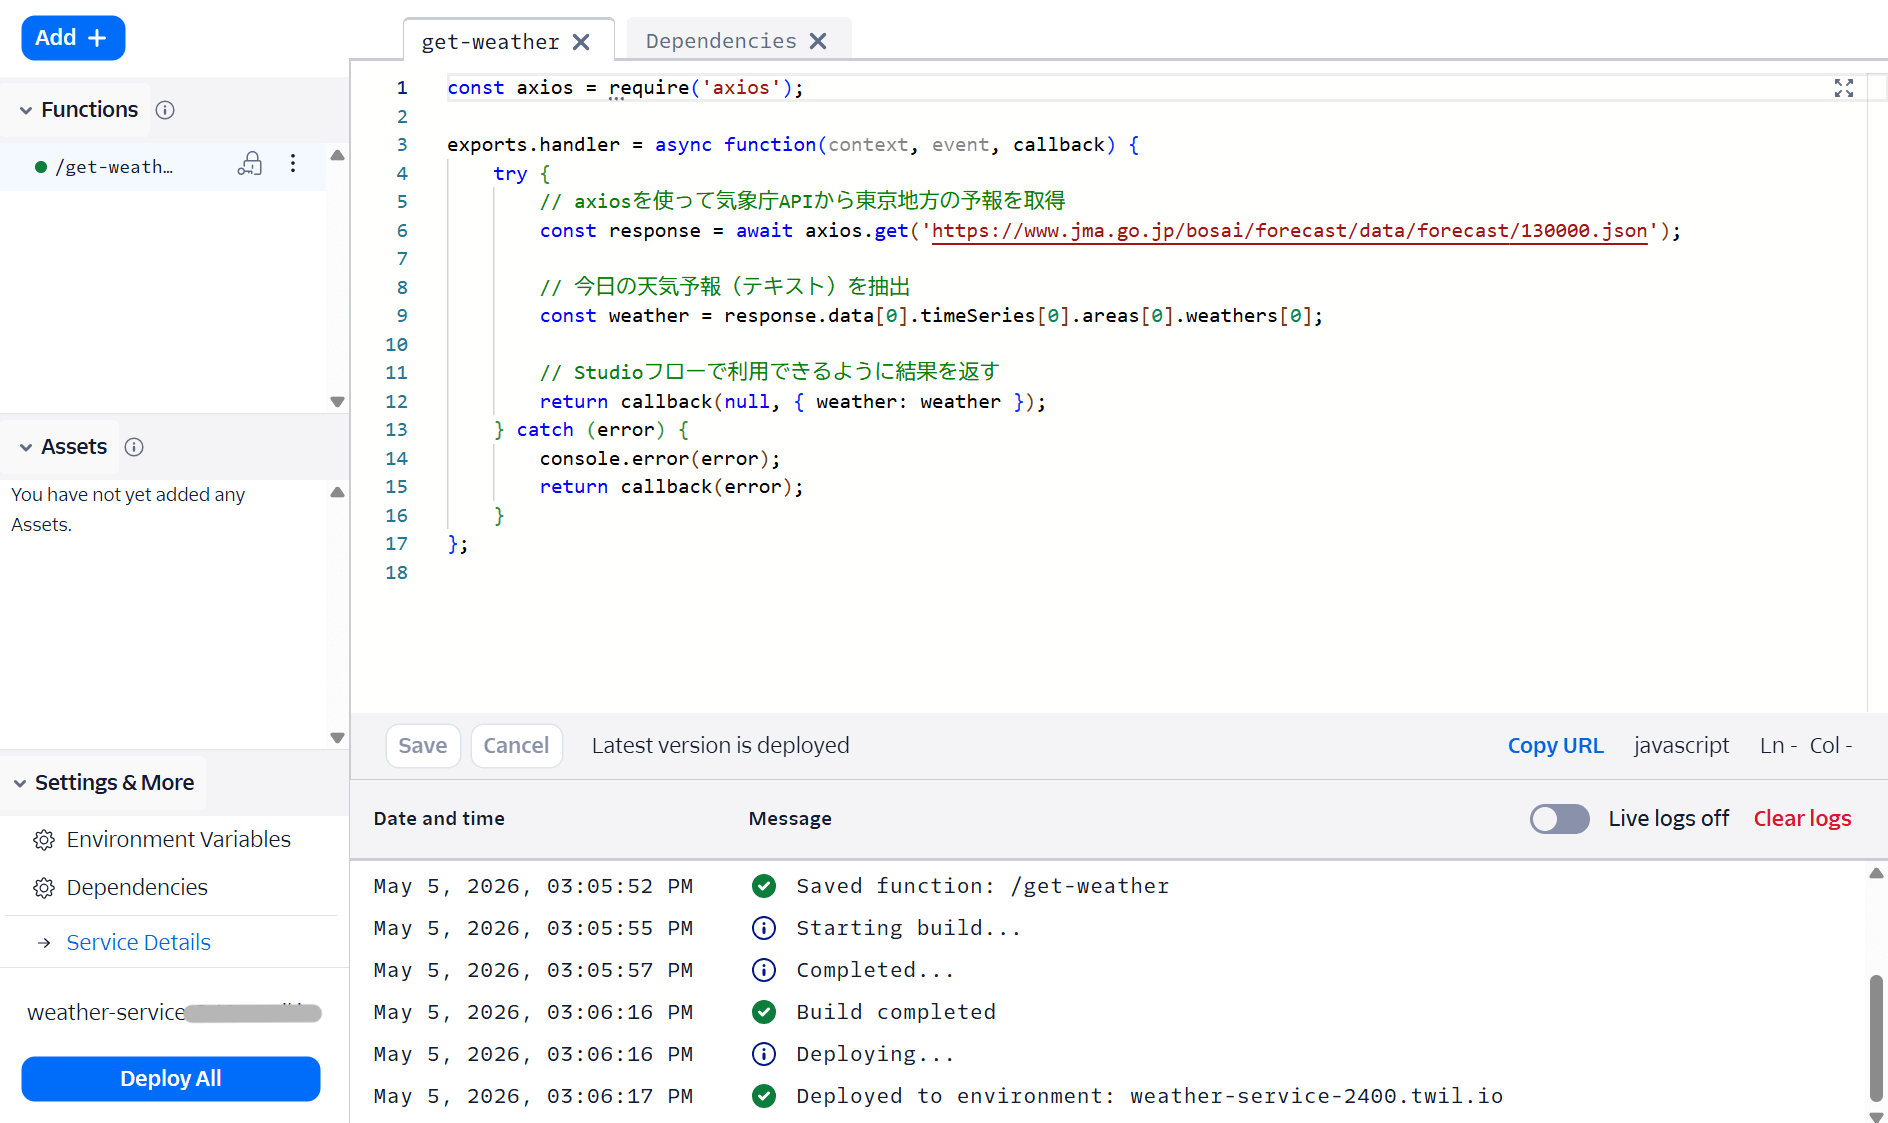Change visibility via the lock icon on get-weather
Screen dimensions: 1888x1123
pos(250,164)
